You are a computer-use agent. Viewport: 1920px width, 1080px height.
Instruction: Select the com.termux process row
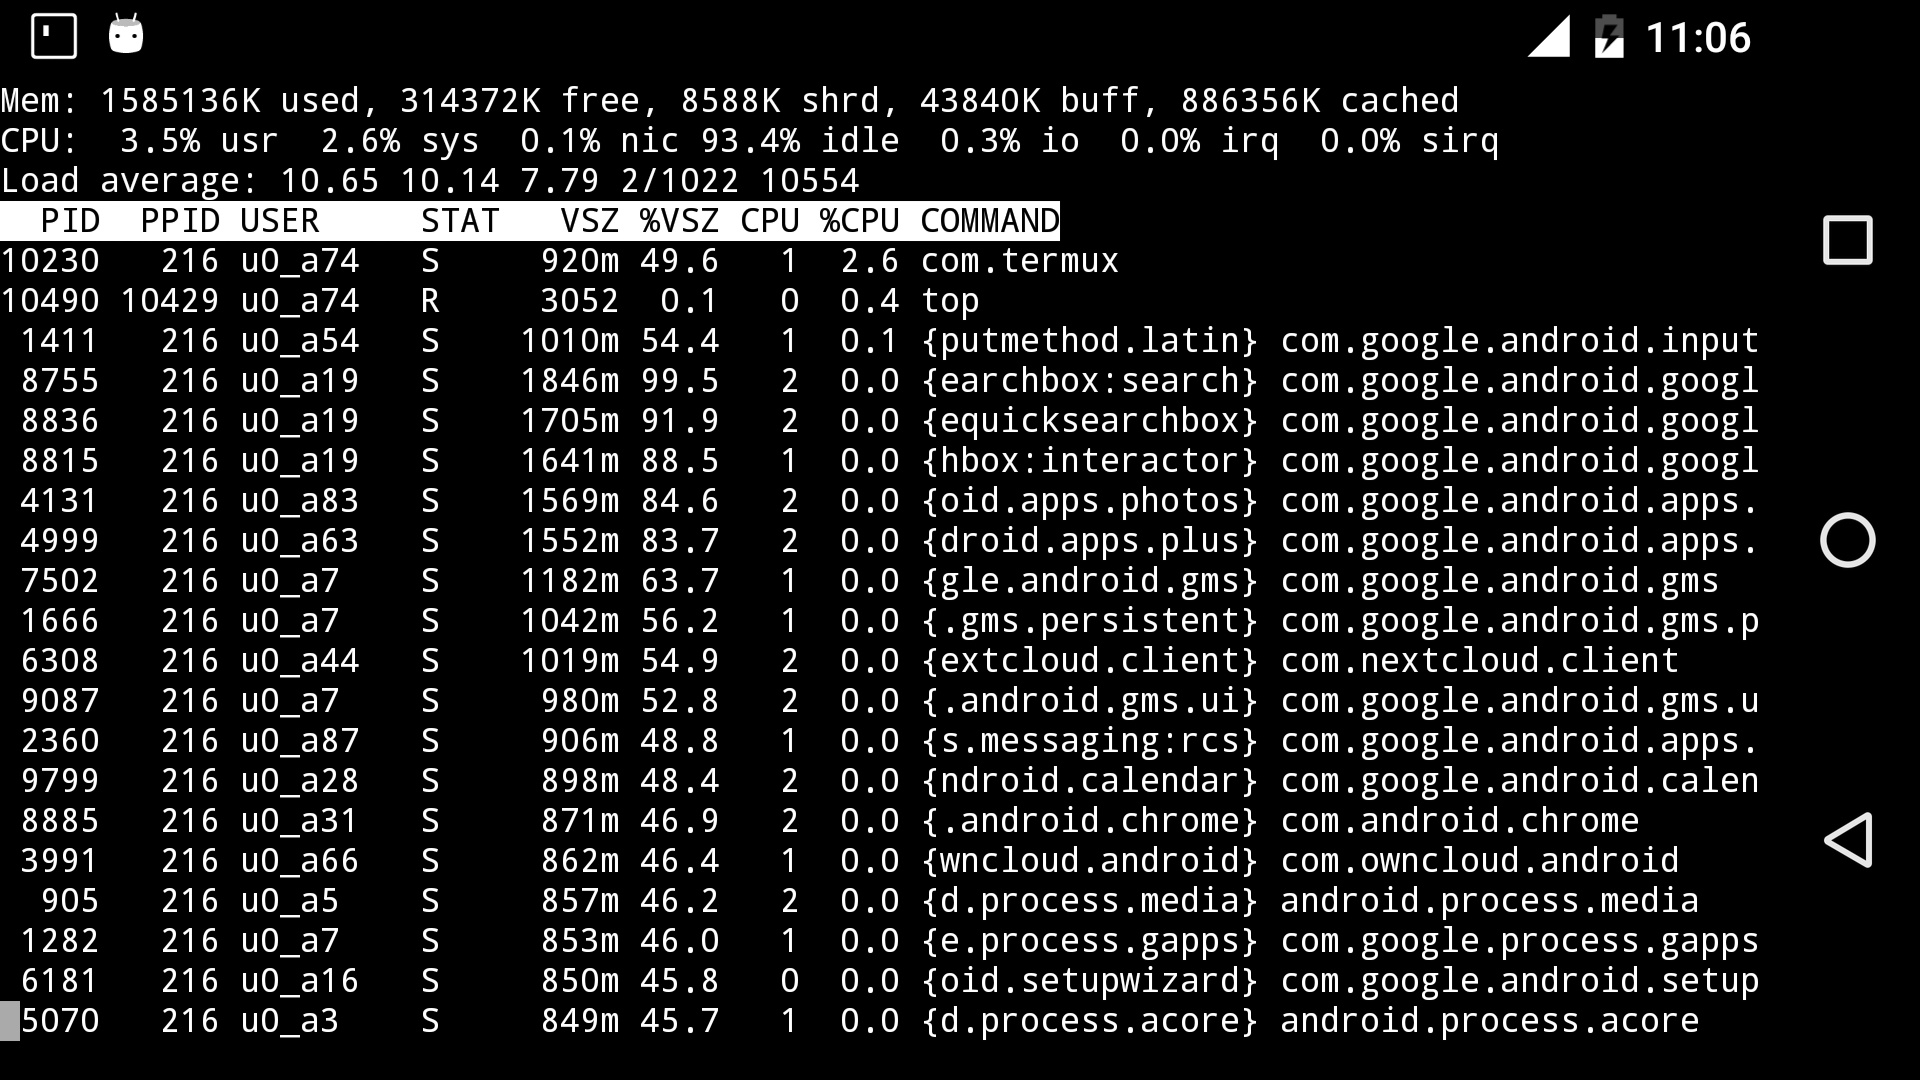pyautogui.click(x=560, y=261)
